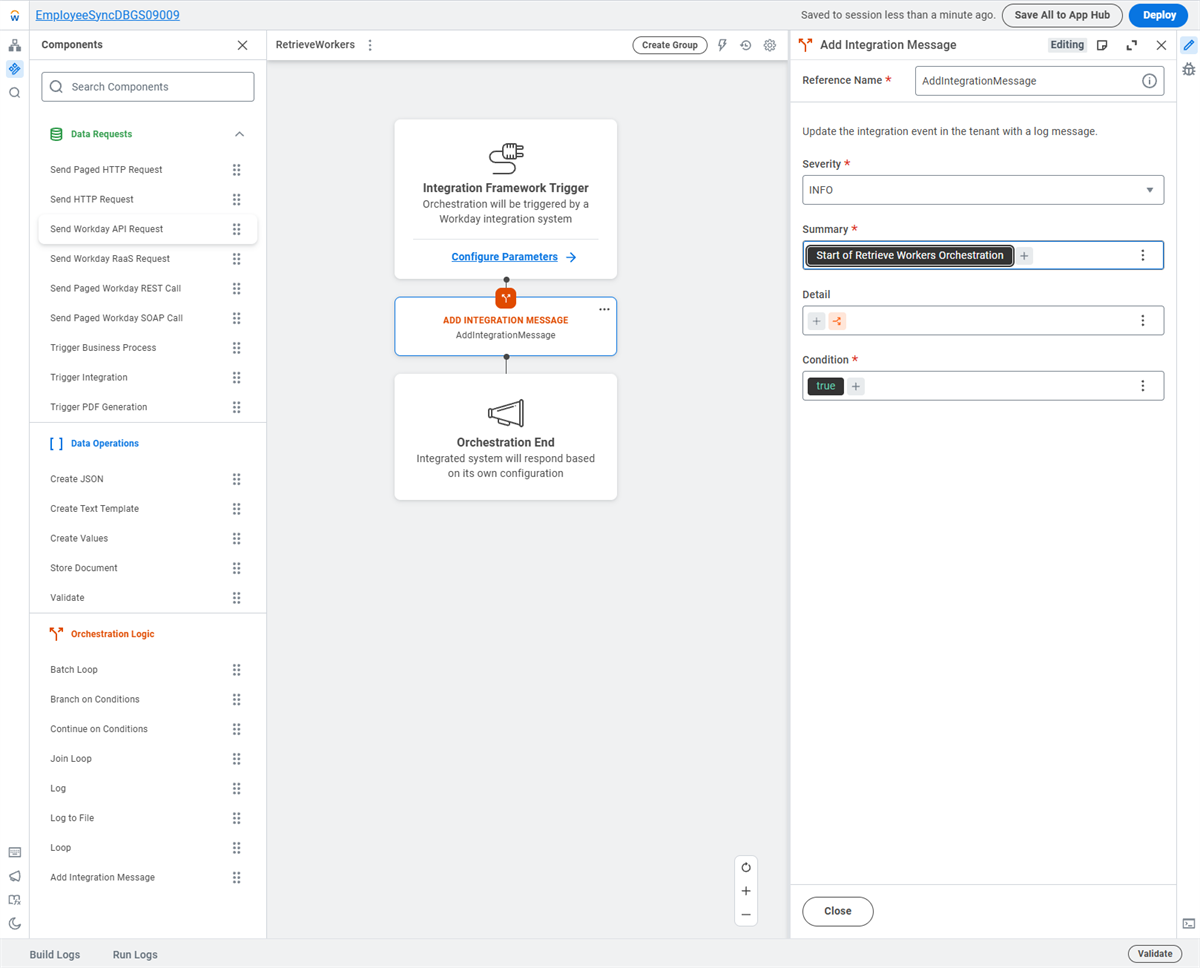The height and width of the screenshot is (968, 1200).
Task: Open the search icon in left sidebar
Action: pos(14,93)
